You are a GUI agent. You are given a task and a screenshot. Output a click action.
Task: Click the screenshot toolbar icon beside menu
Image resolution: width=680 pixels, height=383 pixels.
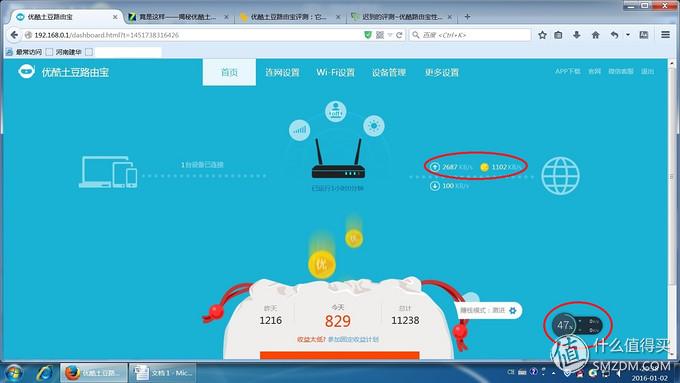tap(644, 35)
